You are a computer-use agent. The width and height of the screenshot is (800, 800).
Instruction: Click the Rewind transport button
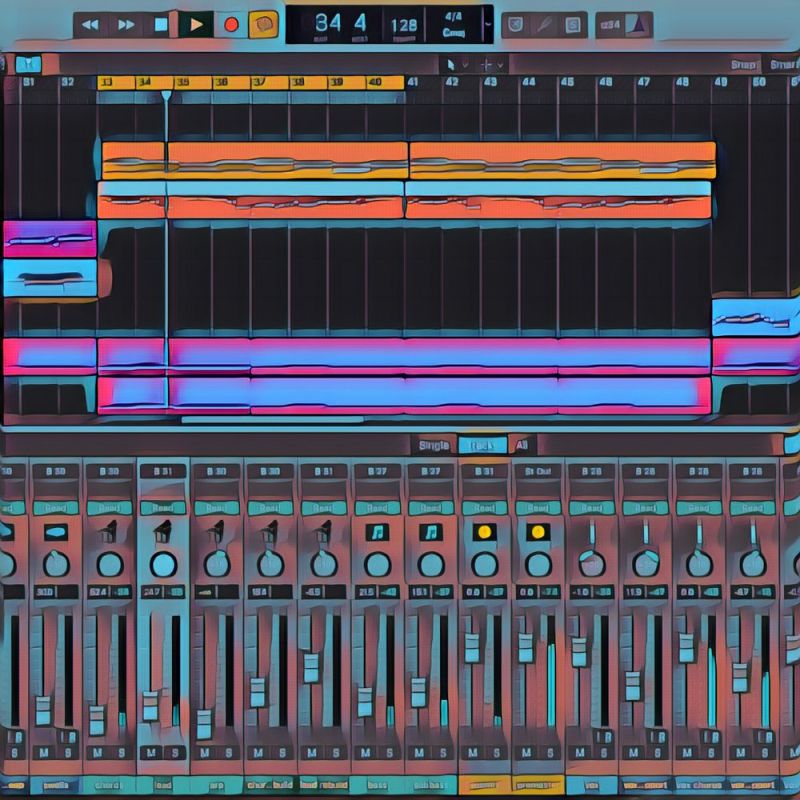(90, 25)
